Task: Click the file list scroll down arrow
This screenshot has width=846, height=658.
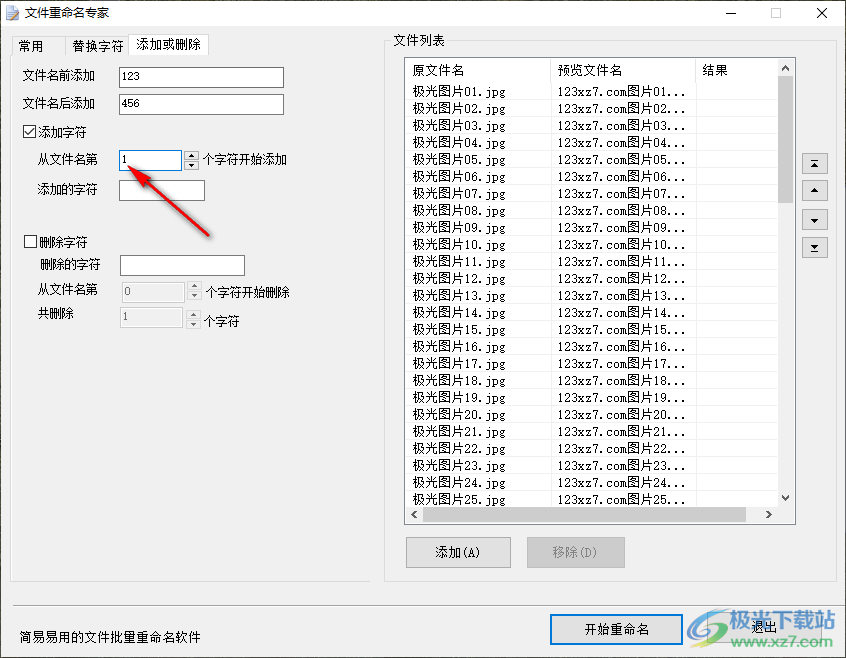Action: coord(786,498)
